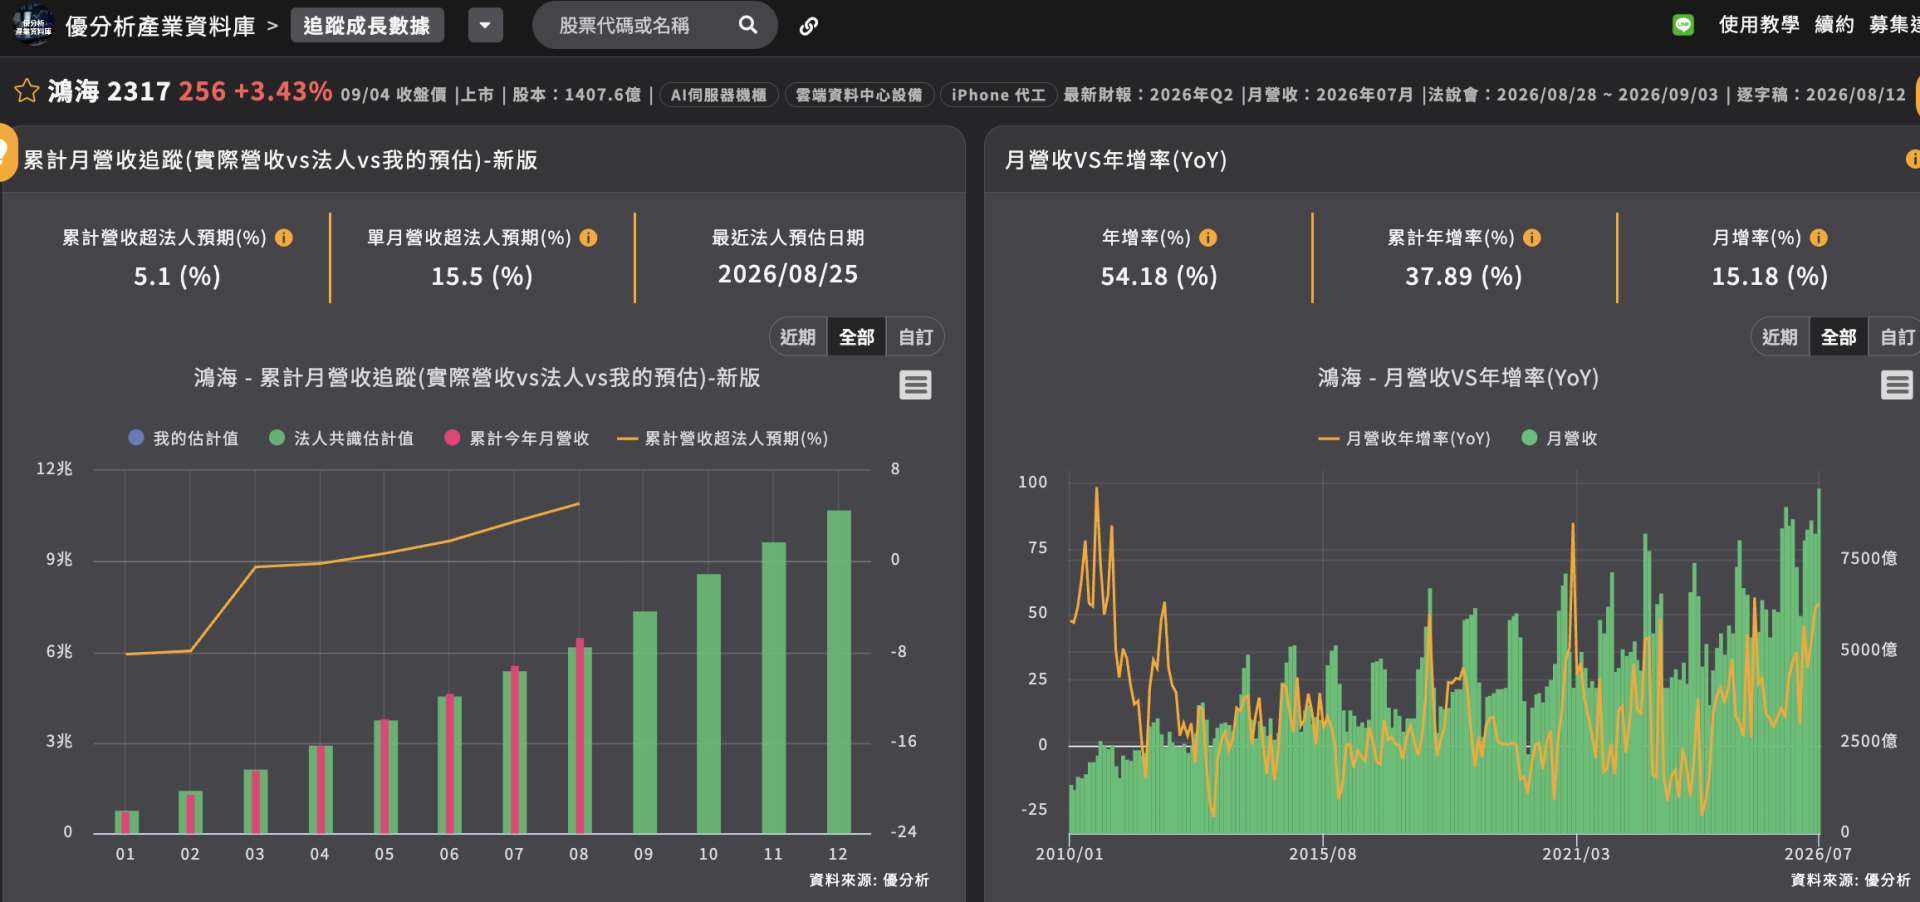
Task: Click the 12 month green bar
Action: pyautogui.click(x=838, y=671)
